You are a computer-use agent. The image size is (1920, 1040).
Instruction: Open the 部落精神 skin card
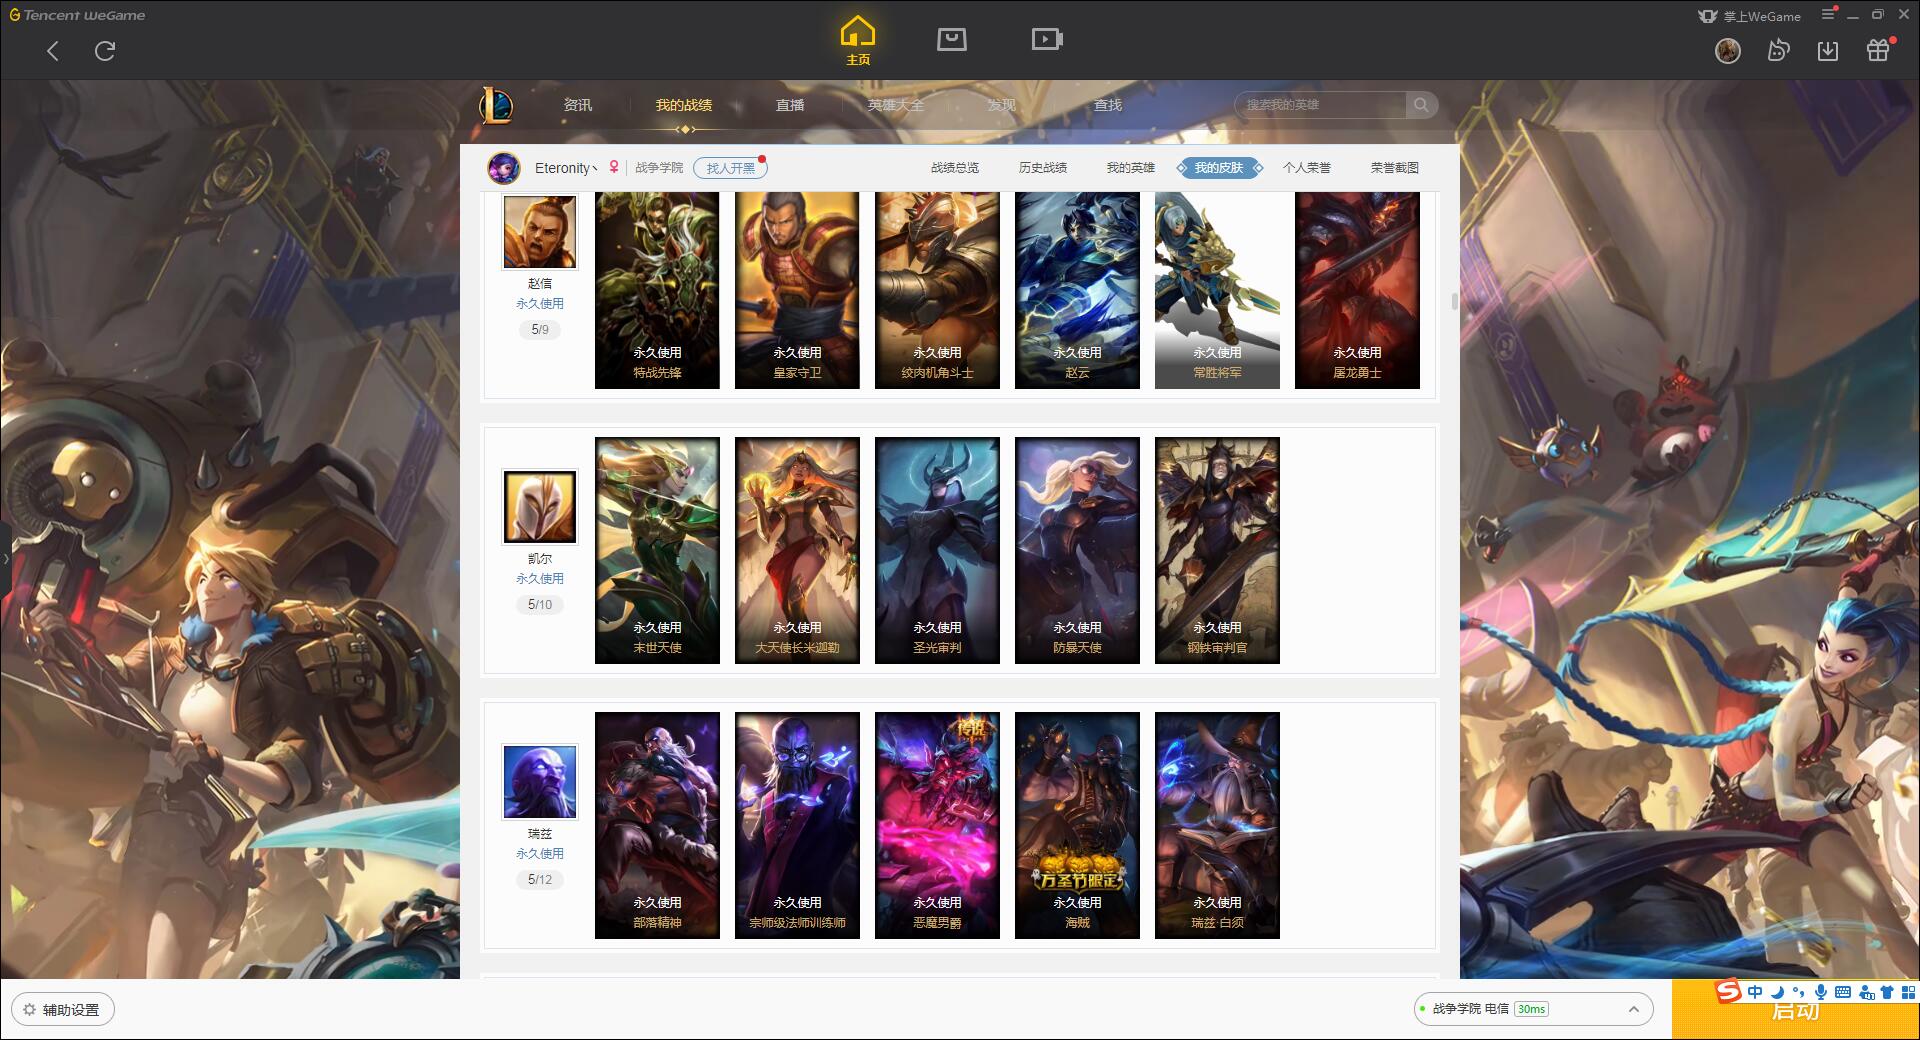(657, 825)
